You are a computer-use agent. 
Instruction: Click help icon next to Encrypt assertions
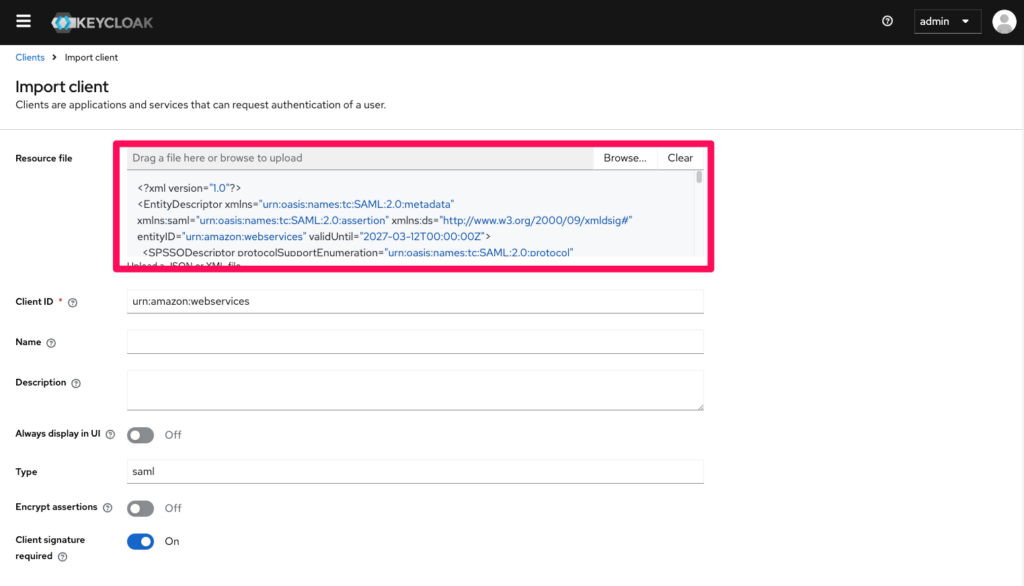click(x=107, y=508)
